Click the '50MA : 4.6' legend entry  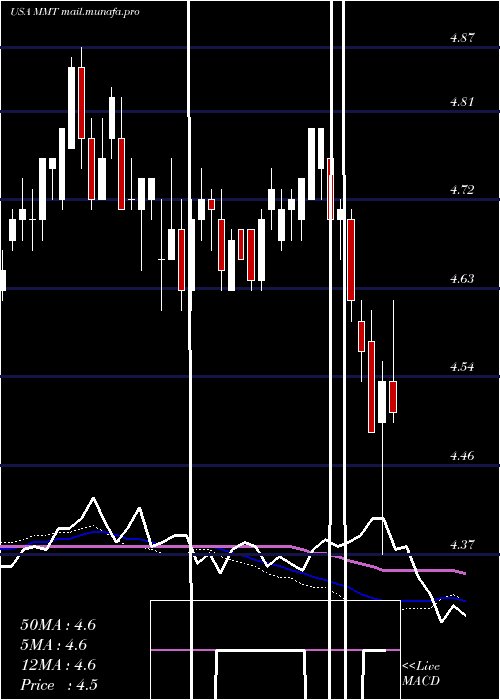(58, 625)
